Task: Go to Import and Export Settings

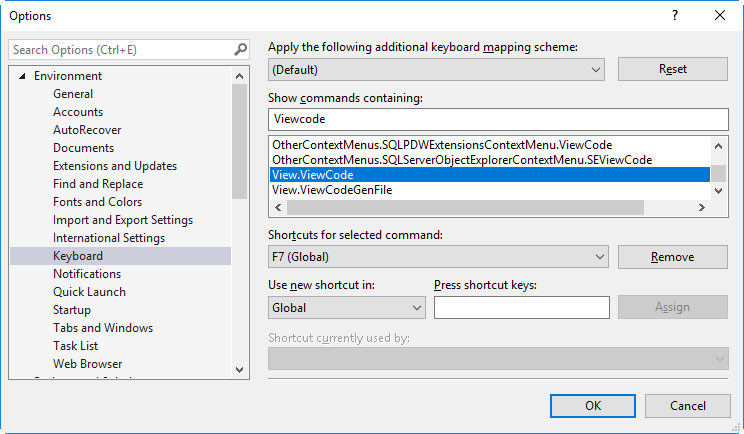Action: [x=123, y=220]
